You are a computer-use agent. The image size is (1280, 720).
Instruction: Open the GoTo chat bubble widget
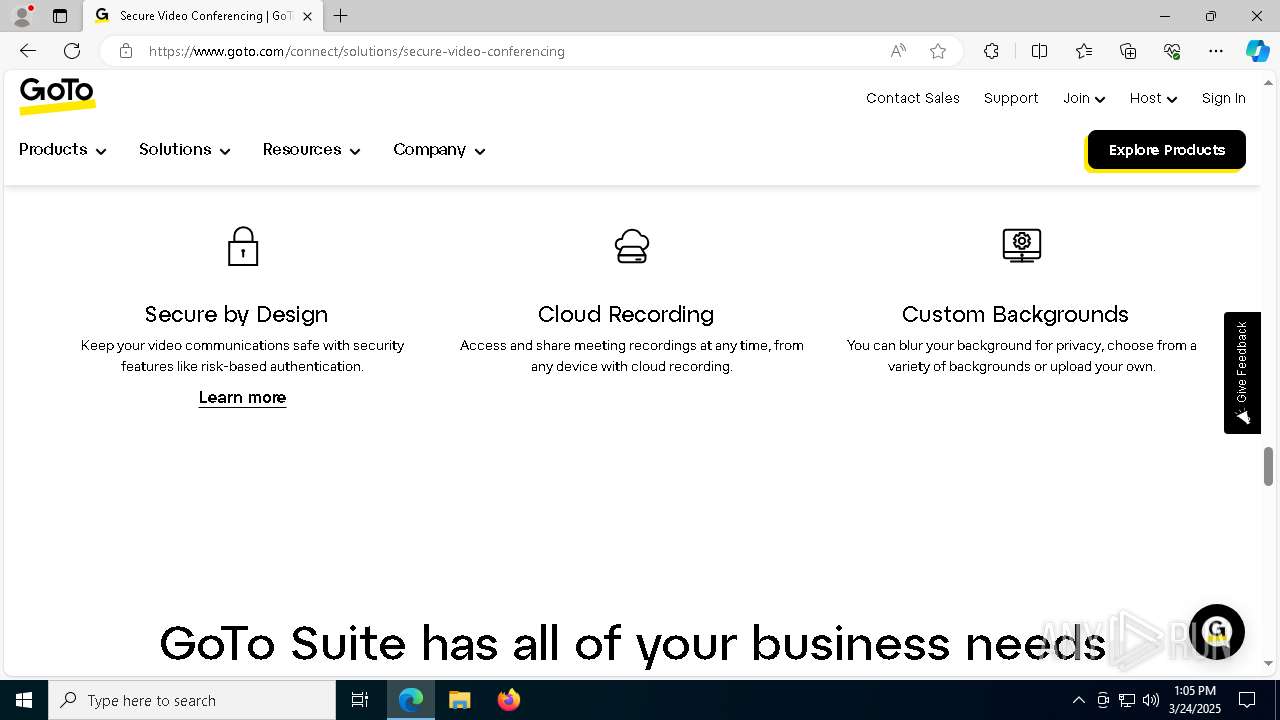coord(1216,632)
